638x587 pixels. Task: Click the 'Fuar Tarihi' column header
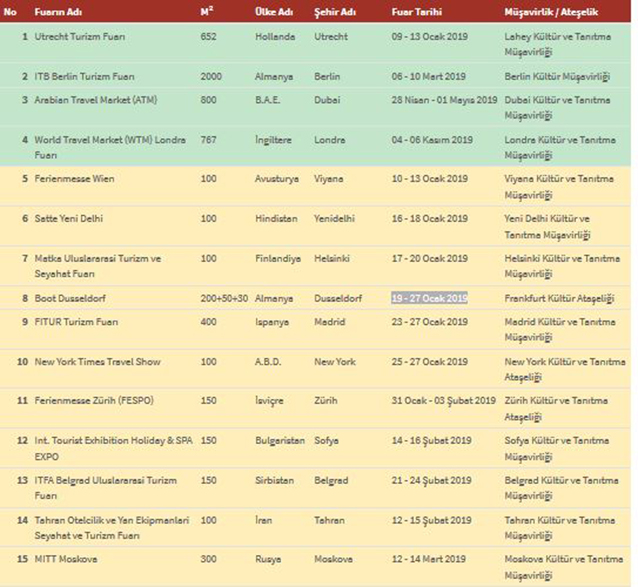click(x=419, y=10)
